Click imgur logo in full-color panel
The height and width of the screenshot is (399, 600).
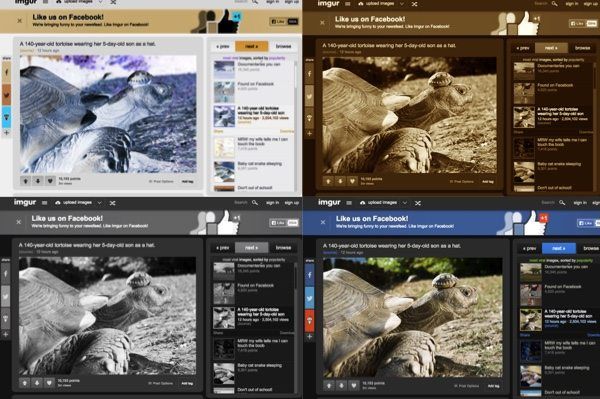coord(329,202)
